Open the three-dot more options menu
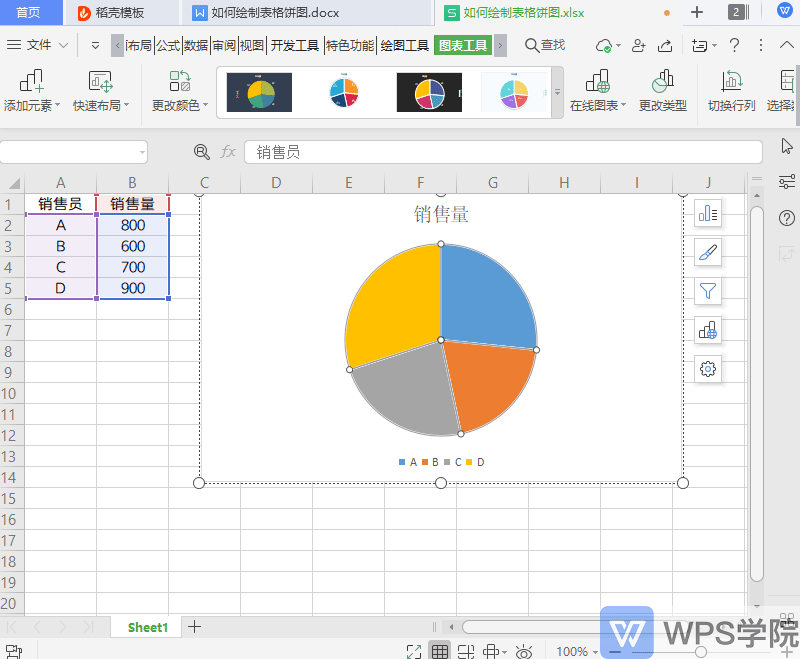The image size is (800, 659). [761, 45]
